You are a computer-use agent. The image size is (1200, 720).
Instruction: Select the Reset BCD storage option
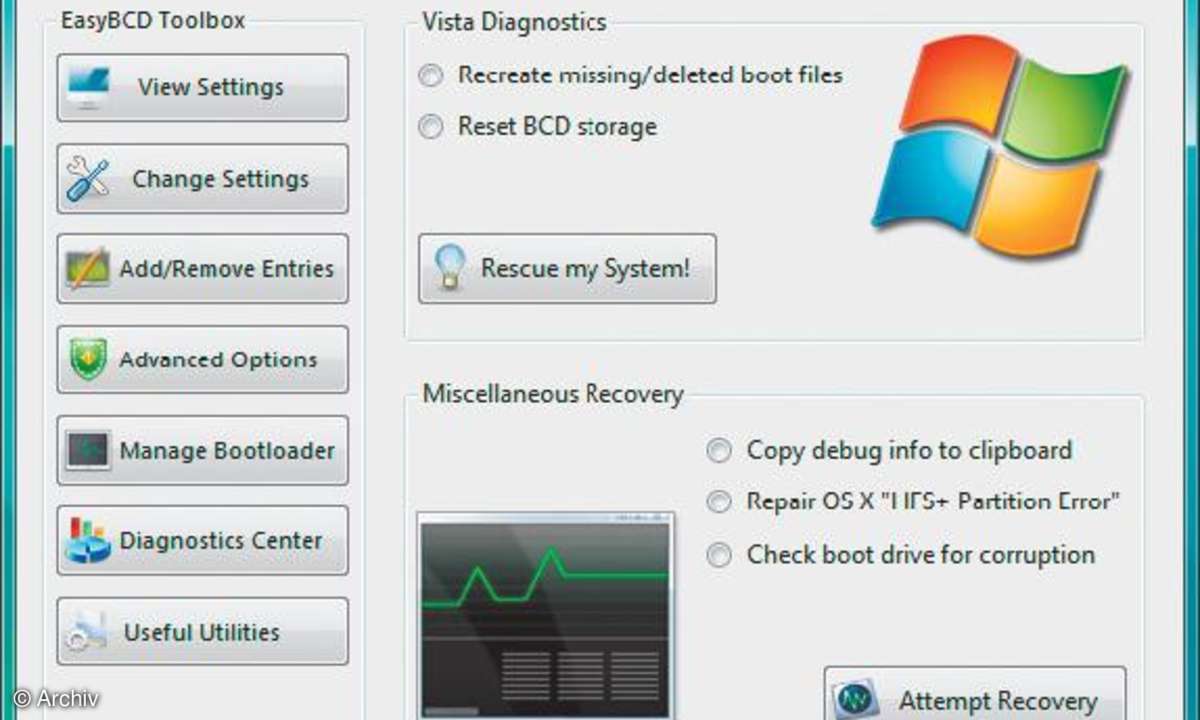539,127
